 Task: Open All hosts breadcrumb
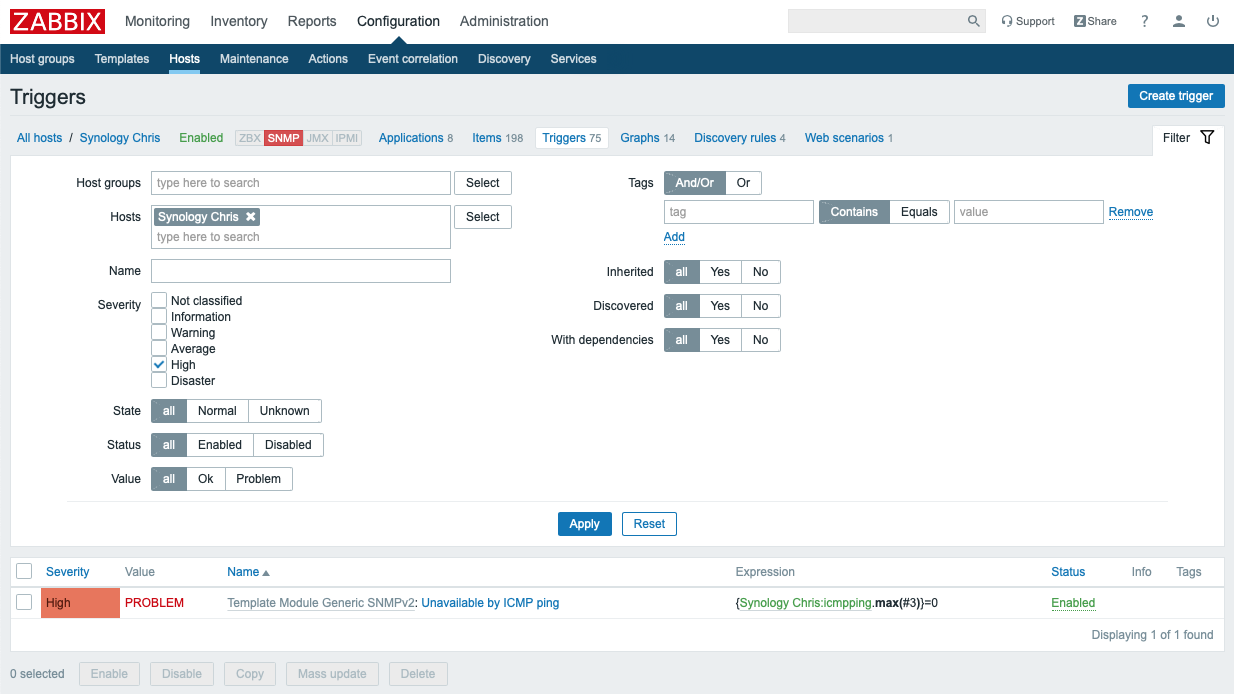coord(39,138)
